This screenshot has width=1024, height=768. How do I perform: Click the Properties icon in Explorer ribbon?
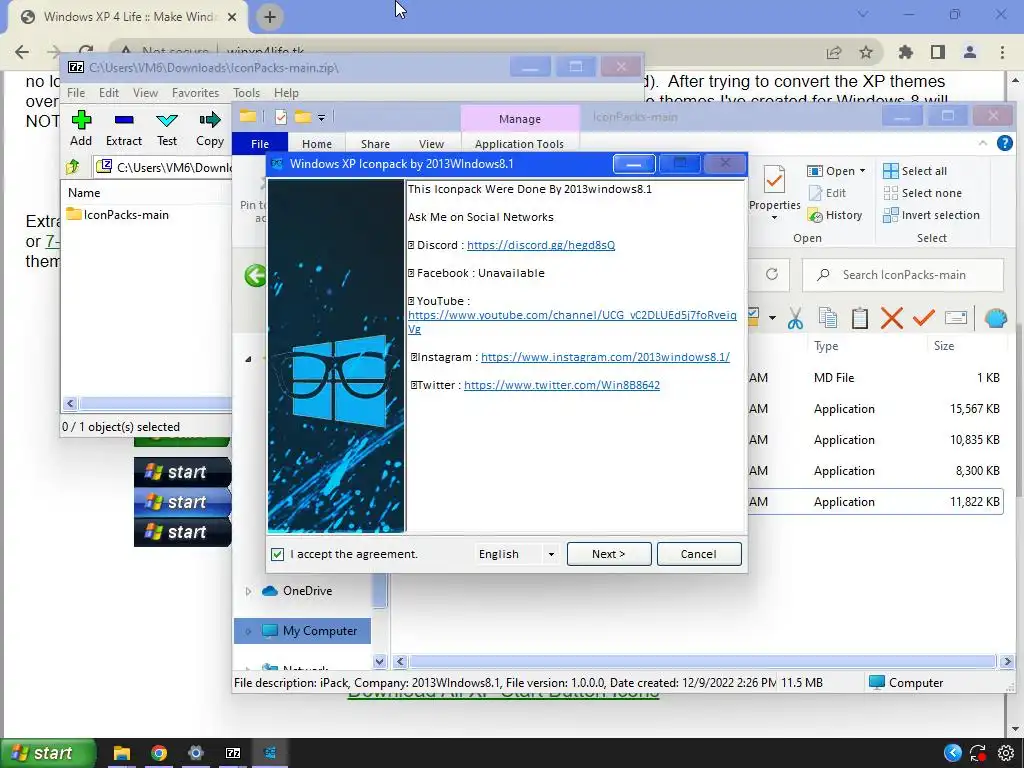[775, 179]
